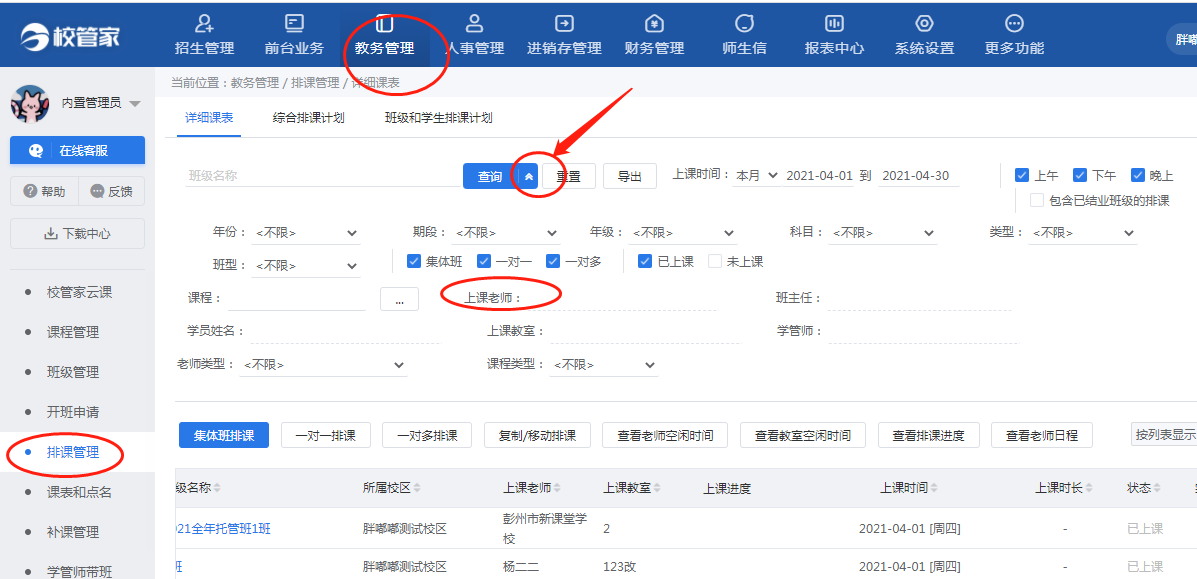Open 报表中心 module icon
Image resolution: width=1197 pixels, height=579 pixels.
click(x=834, y=24)
